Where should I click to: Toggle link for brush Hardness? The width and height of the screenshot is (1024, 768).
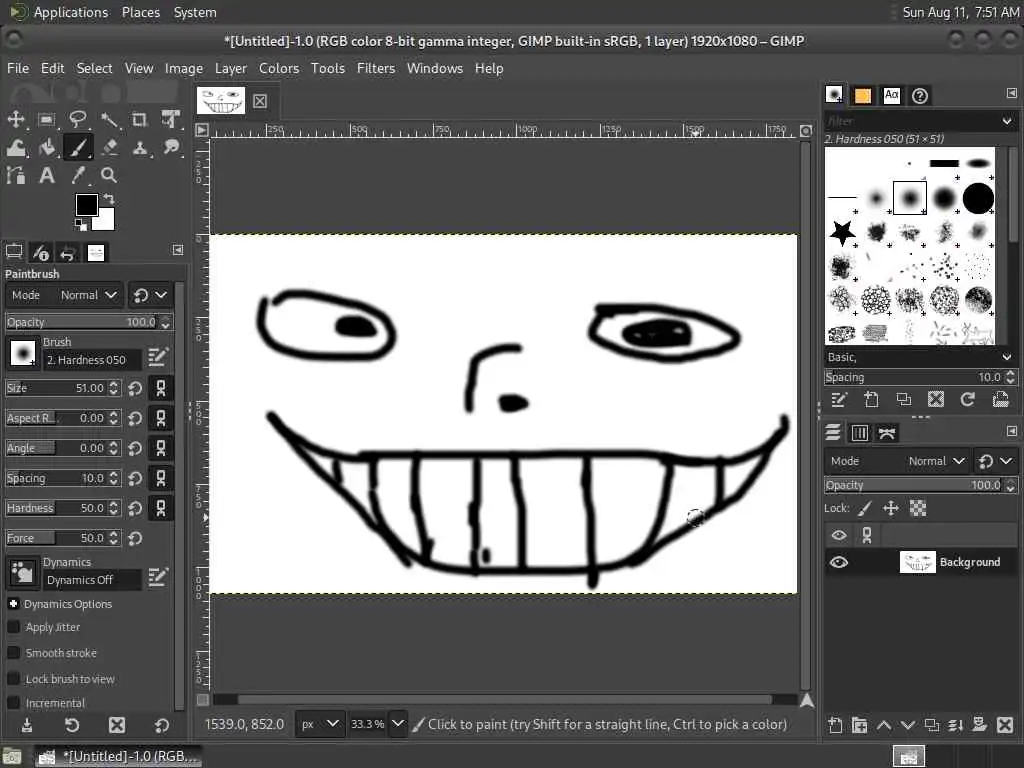pos(161,508)
